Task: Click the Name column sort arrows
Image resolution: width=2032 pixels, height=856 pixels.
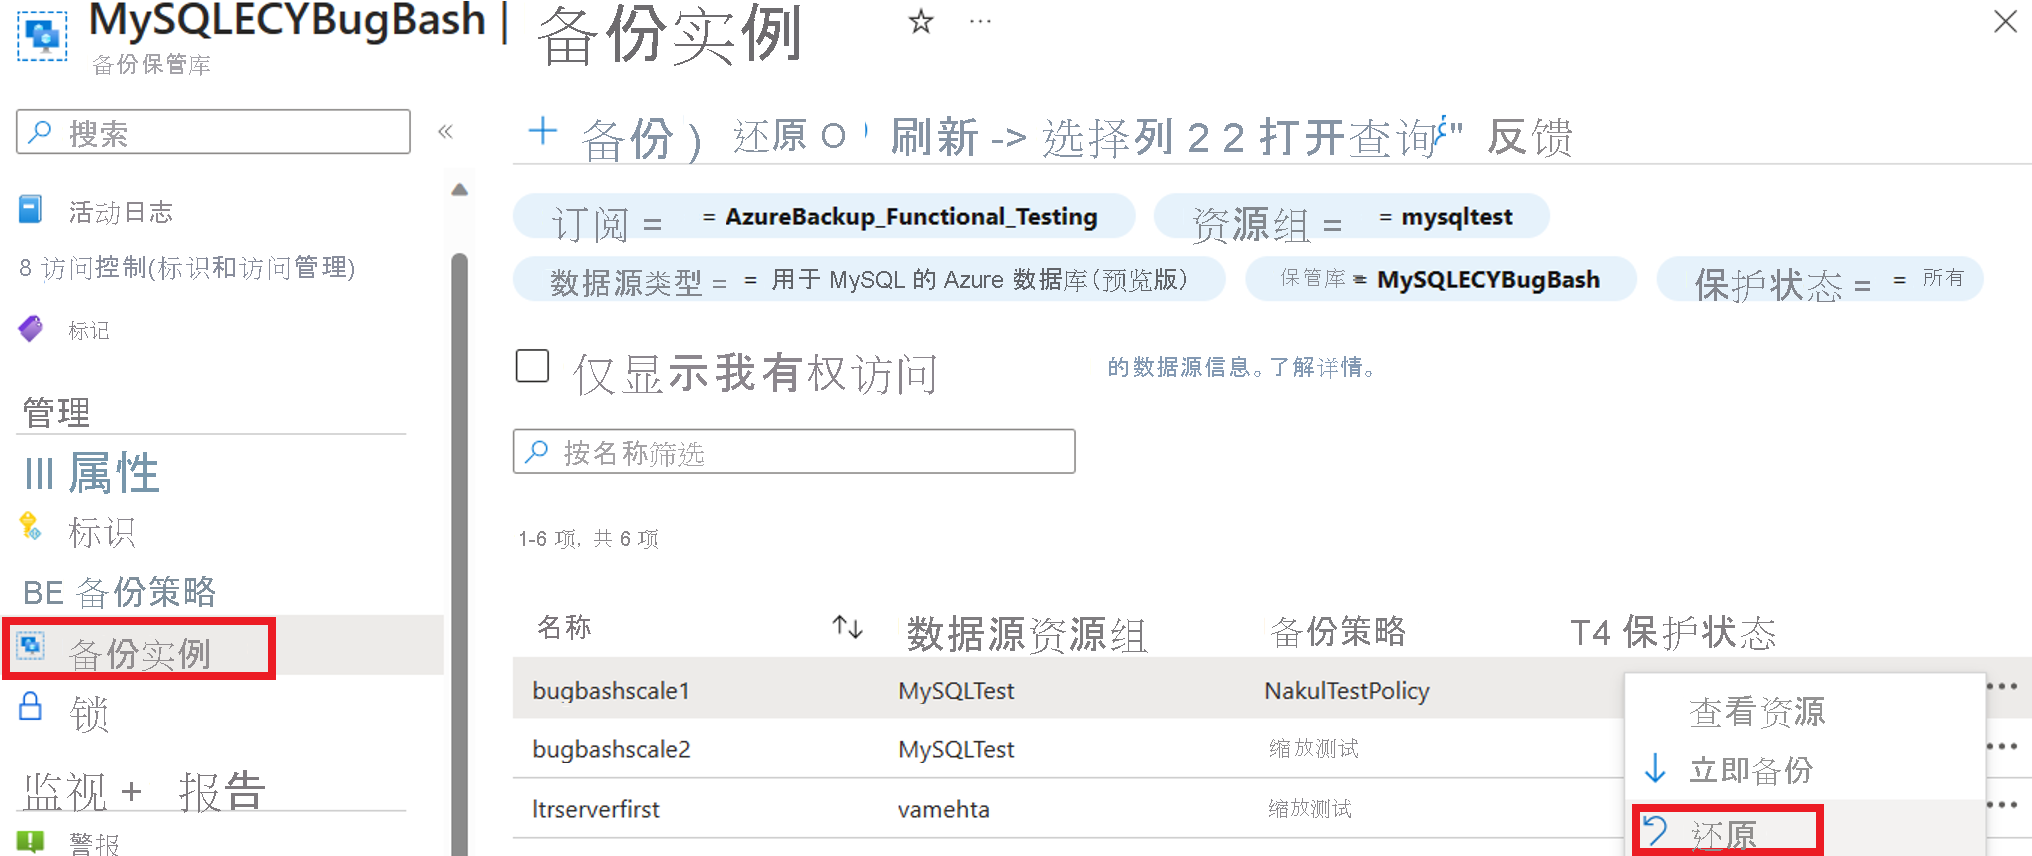Action: click(848, 627)
